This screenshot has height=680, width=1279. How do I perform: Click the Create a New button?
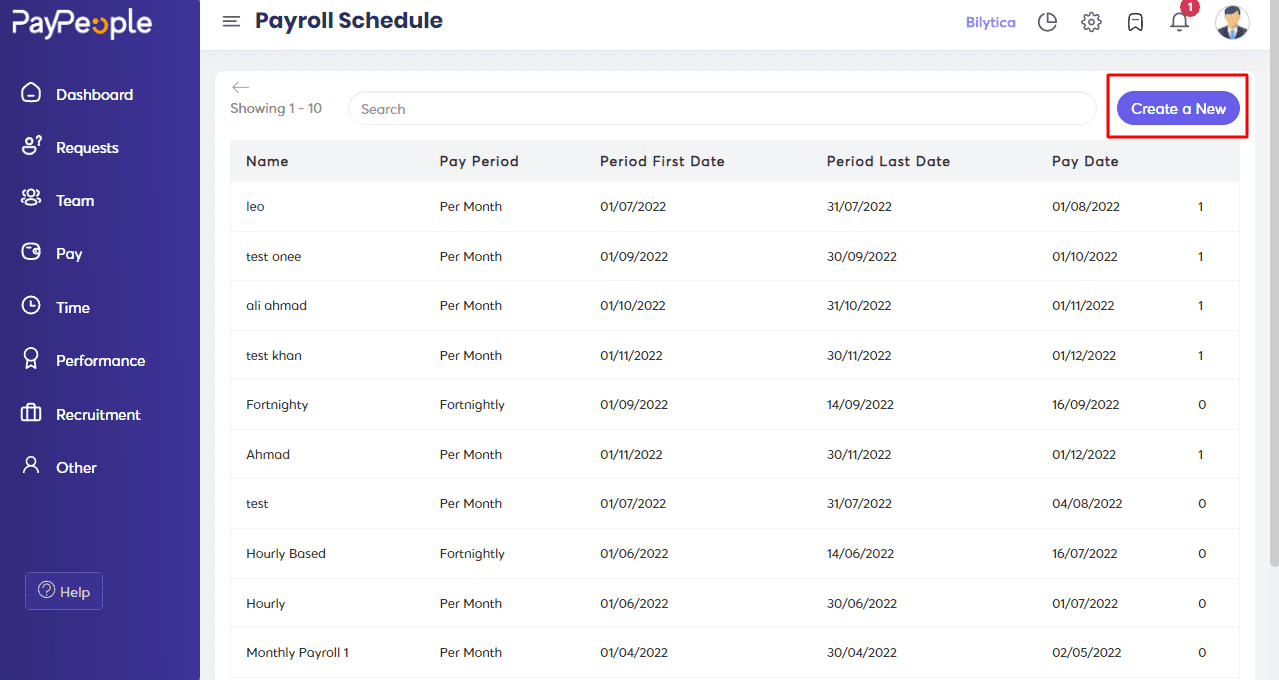coord(1178,108)
